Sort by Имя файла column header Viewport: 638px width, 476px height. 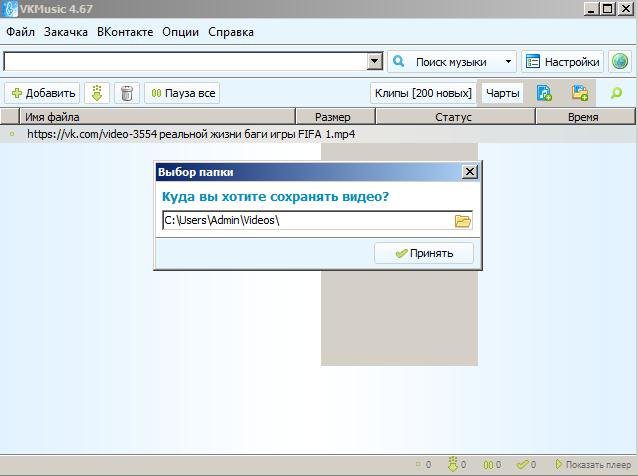tap(157, 117)
